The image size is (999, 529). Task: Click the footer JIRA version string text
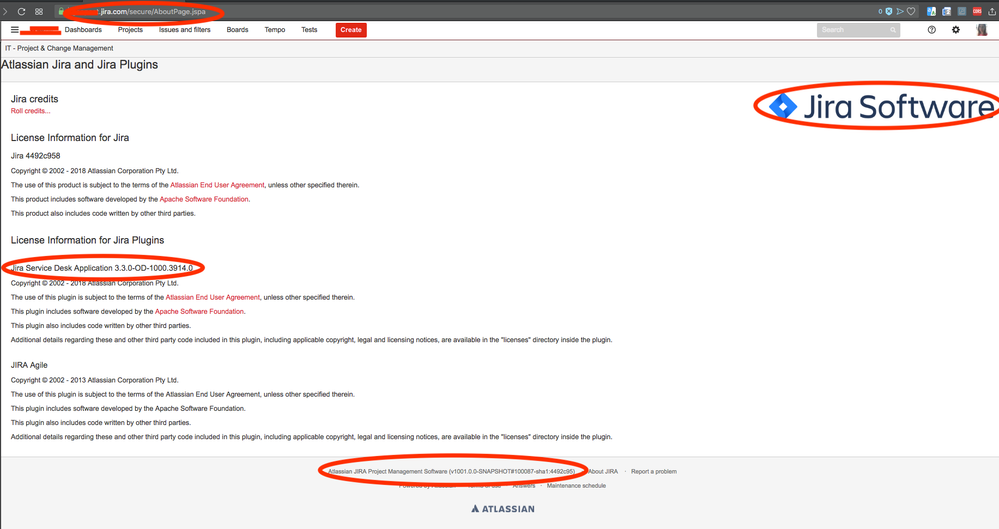click(x=451, y=472)
